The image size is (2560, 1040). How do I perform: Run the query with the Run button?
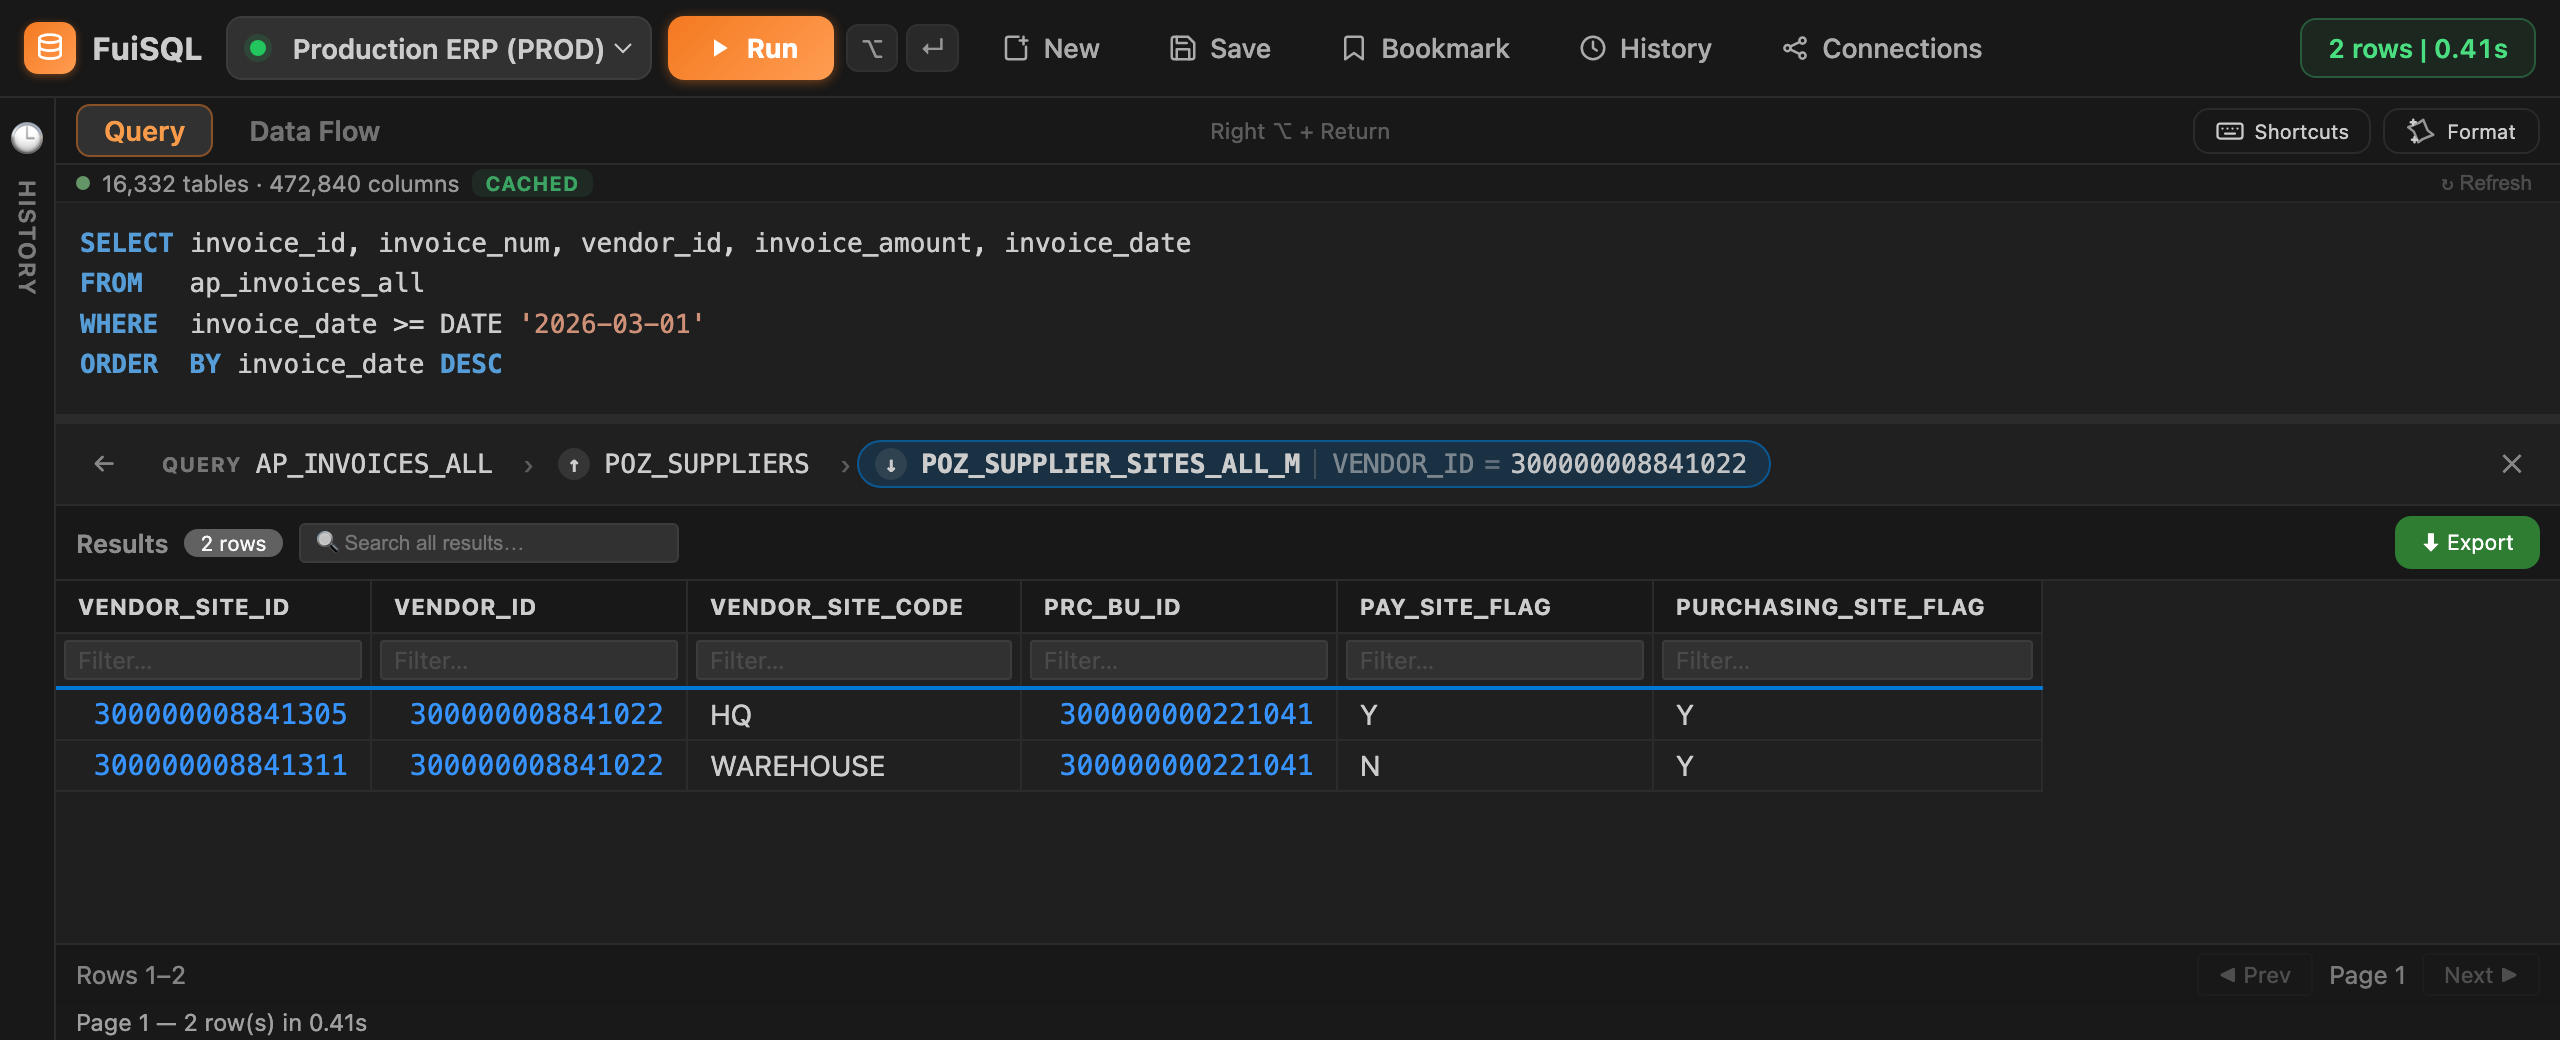pyautogui.click(x=751, y=48)
